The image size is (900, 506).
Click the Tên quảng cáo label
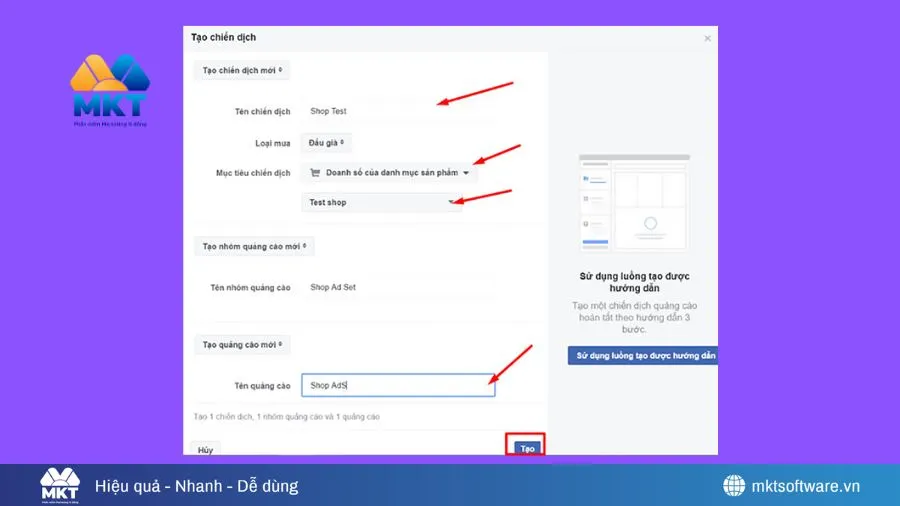(x=262, y=386)
